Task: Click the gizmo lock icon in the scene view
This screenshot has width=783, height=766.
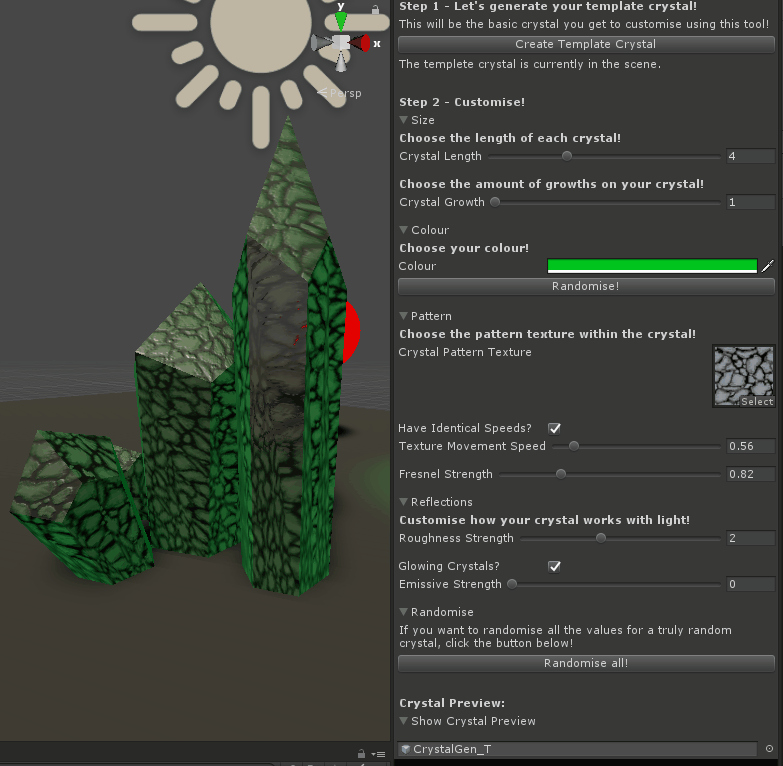Action: point(375,9)
